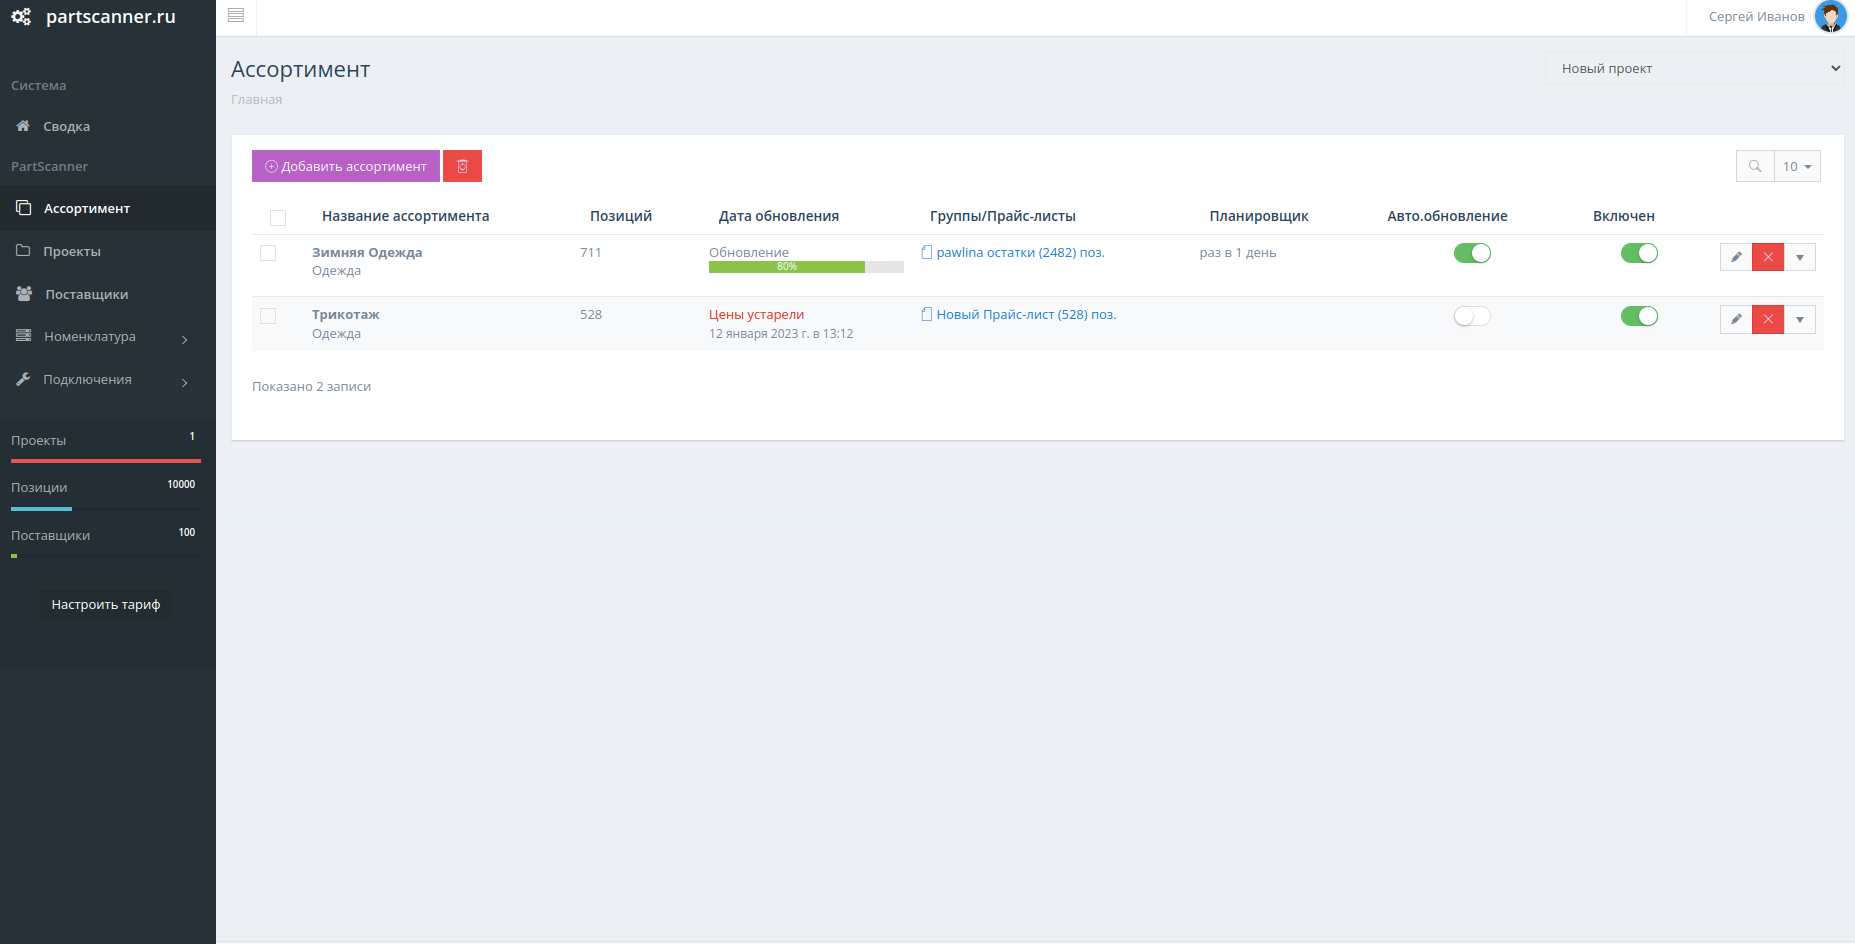This screenshot has height=944, width=1855.
Task: Disable auto-update toggle for Зимняя Одежда
Action: (1471, 253)
